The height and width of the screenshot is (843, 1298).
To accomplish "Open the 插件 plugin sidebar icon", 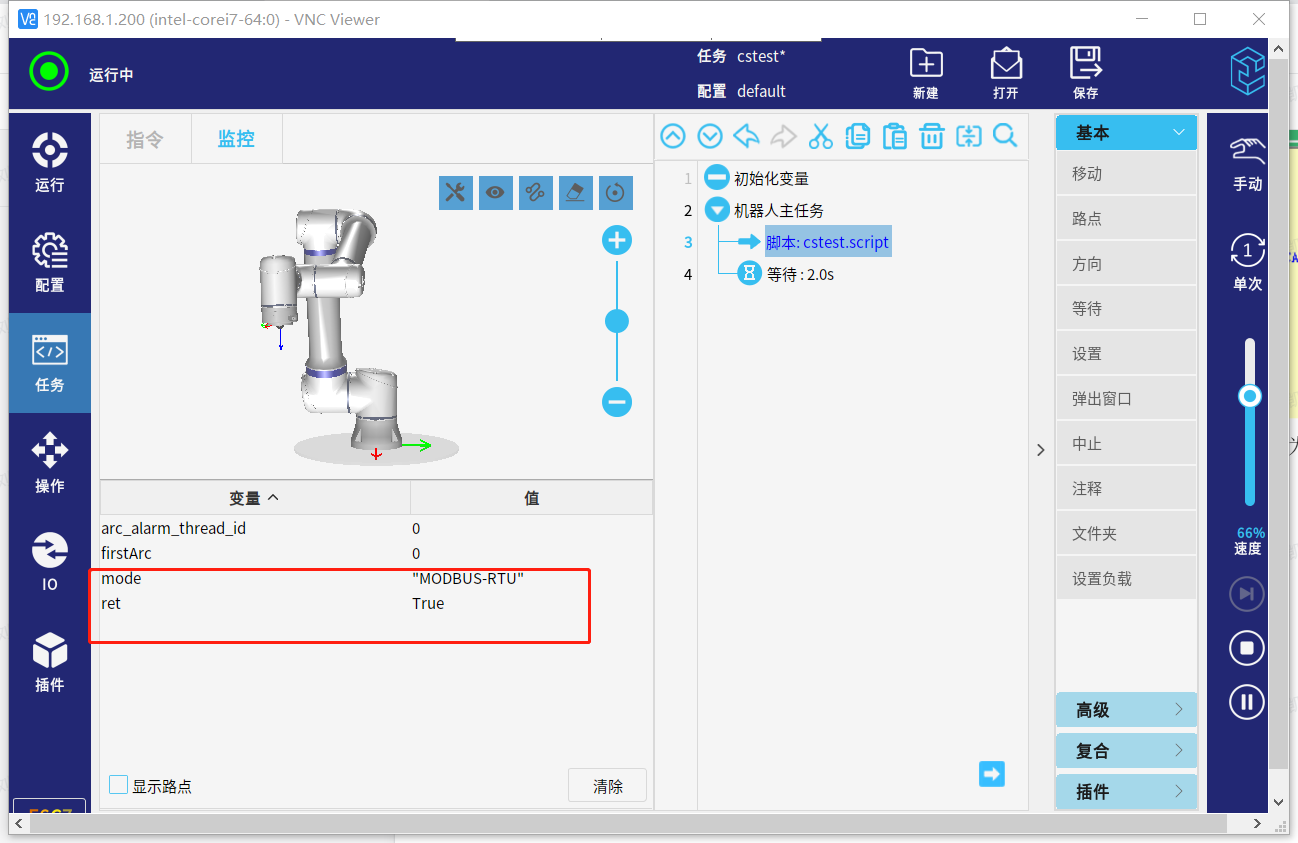I will point(49,662).
